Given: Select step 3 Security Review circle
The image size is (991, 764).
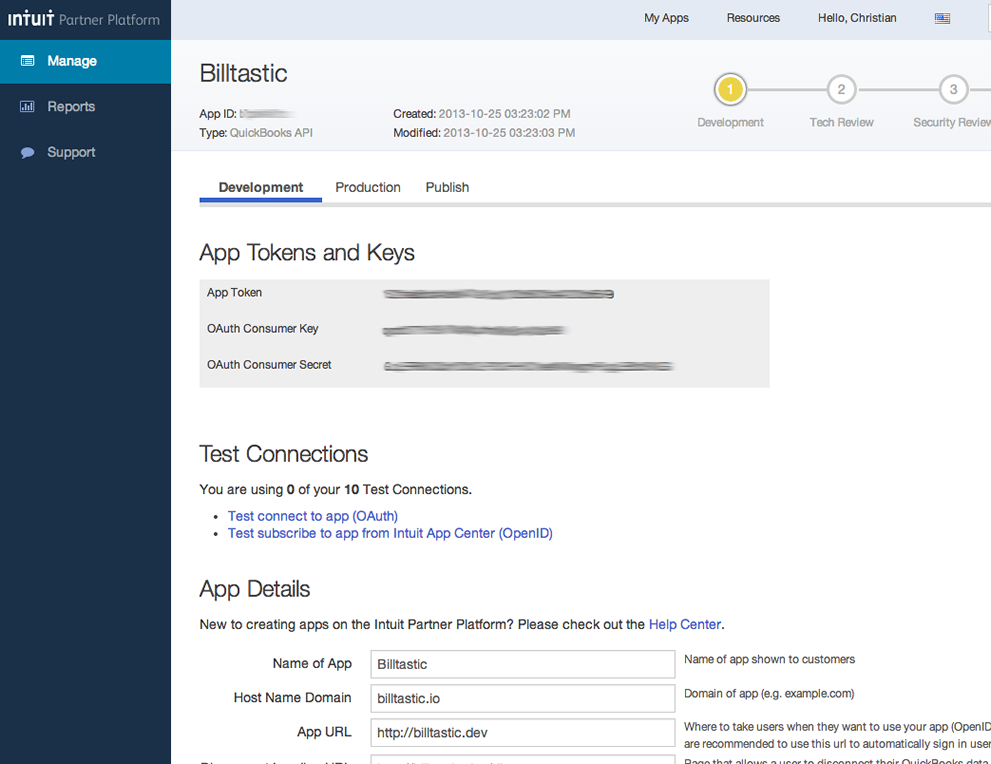Looking at the screenshot, I should tap(953, 90).
